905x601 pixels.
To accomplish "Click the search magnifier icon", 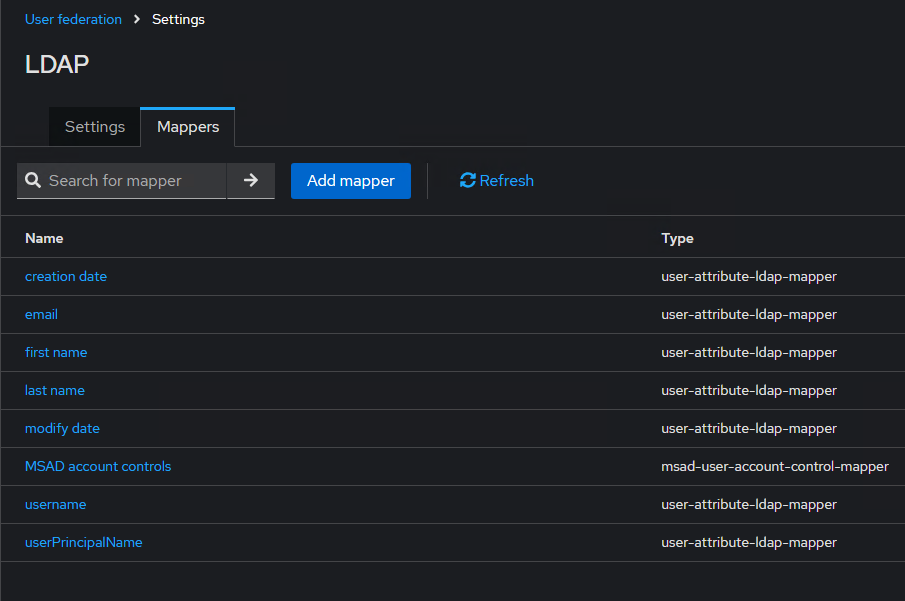I will click(33, 181).
